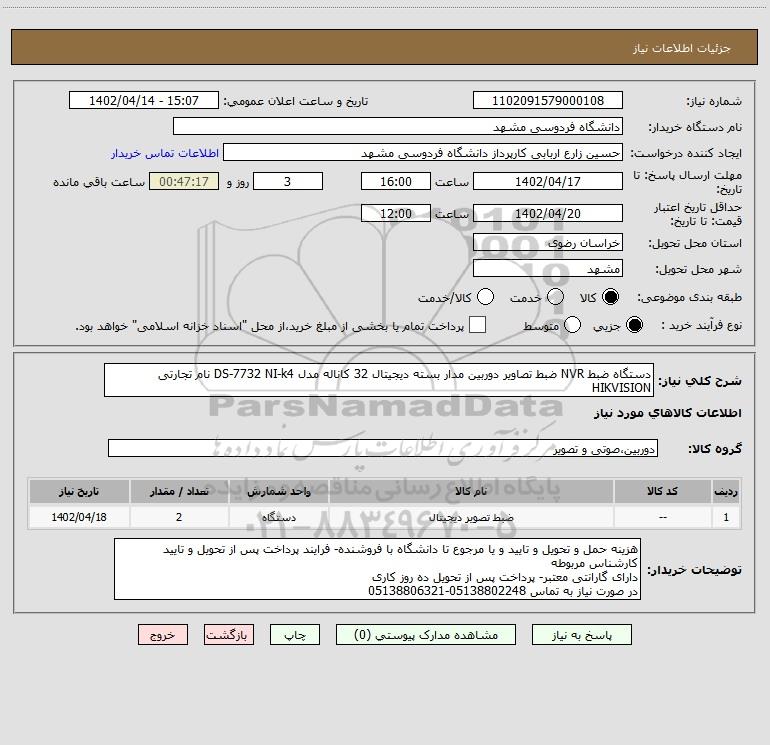Select the متوسط purchase type radio

pos(573,325)
